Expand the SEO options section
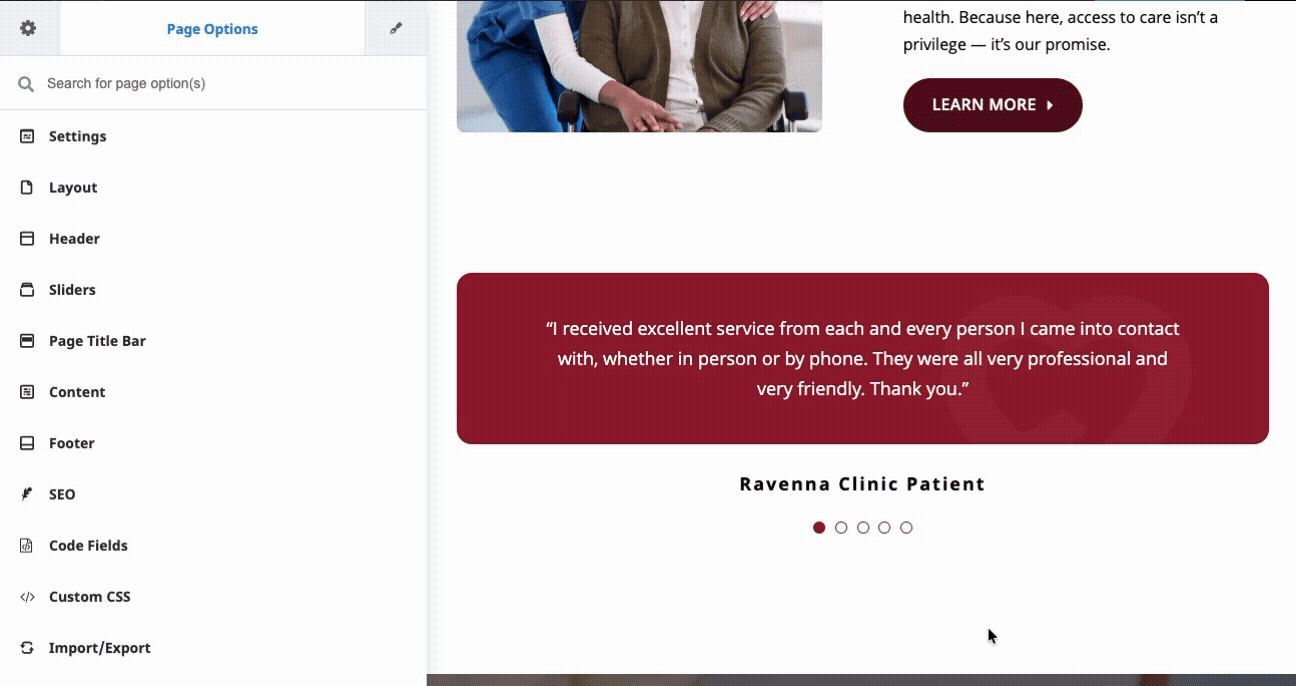The height and width of the screenshot is (686, 1296). pyautogui.click(x=213, y=494)
